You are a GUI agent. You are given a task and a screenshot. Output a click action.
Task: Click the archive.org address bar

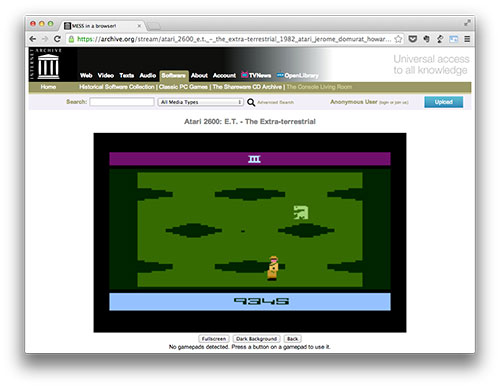(x=233, y=39)
